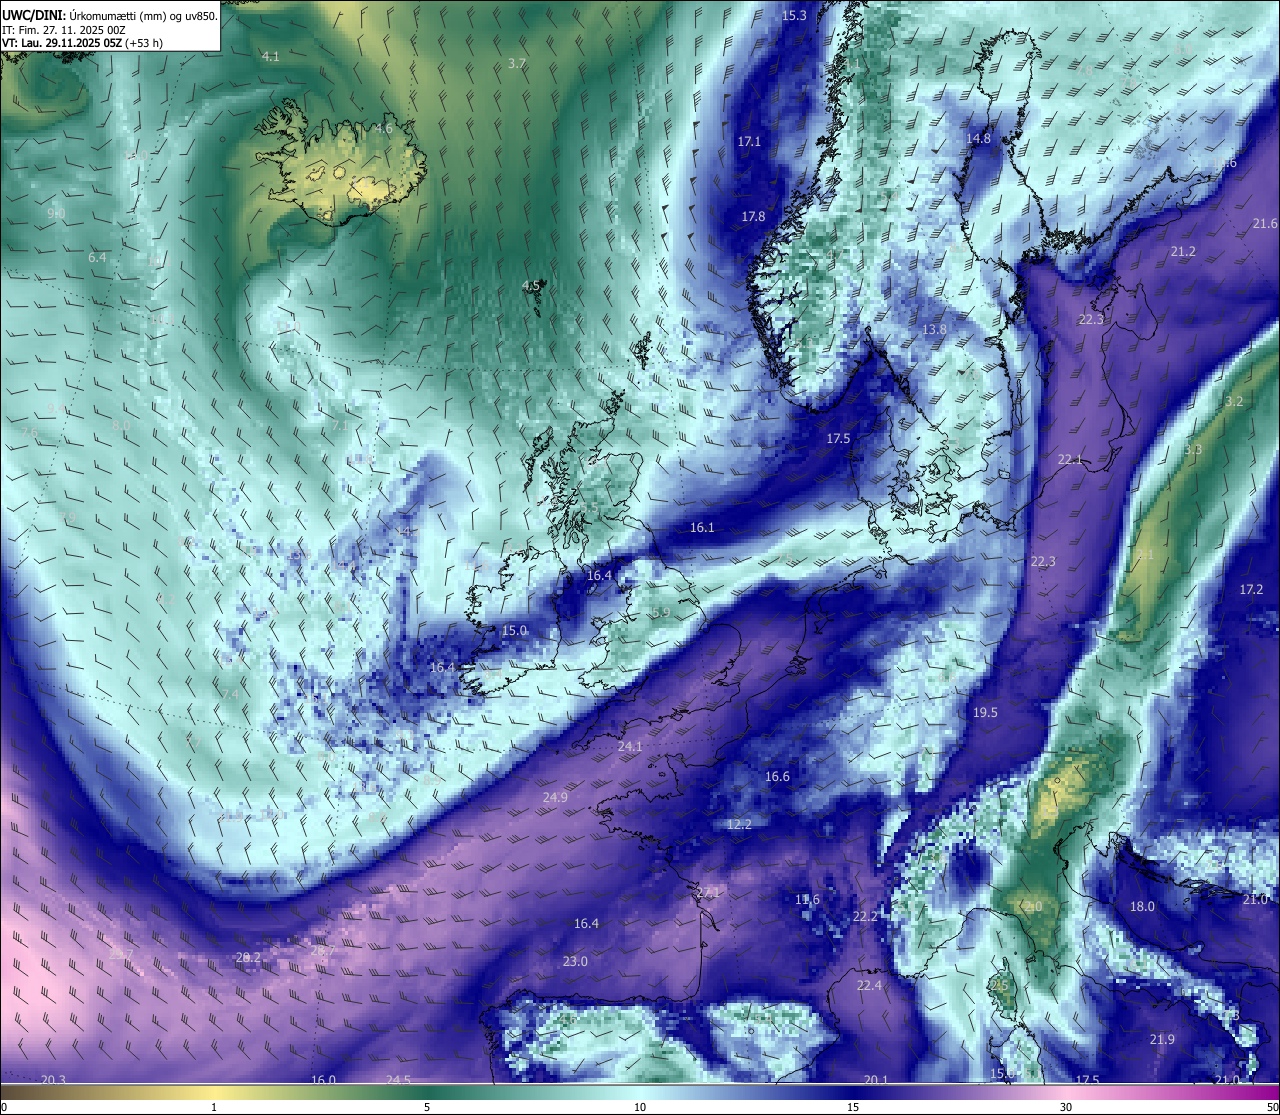This screenshot has width=1280, height=1115.
Task: Select the 21.6 value
Action: tap(1265, 224)
